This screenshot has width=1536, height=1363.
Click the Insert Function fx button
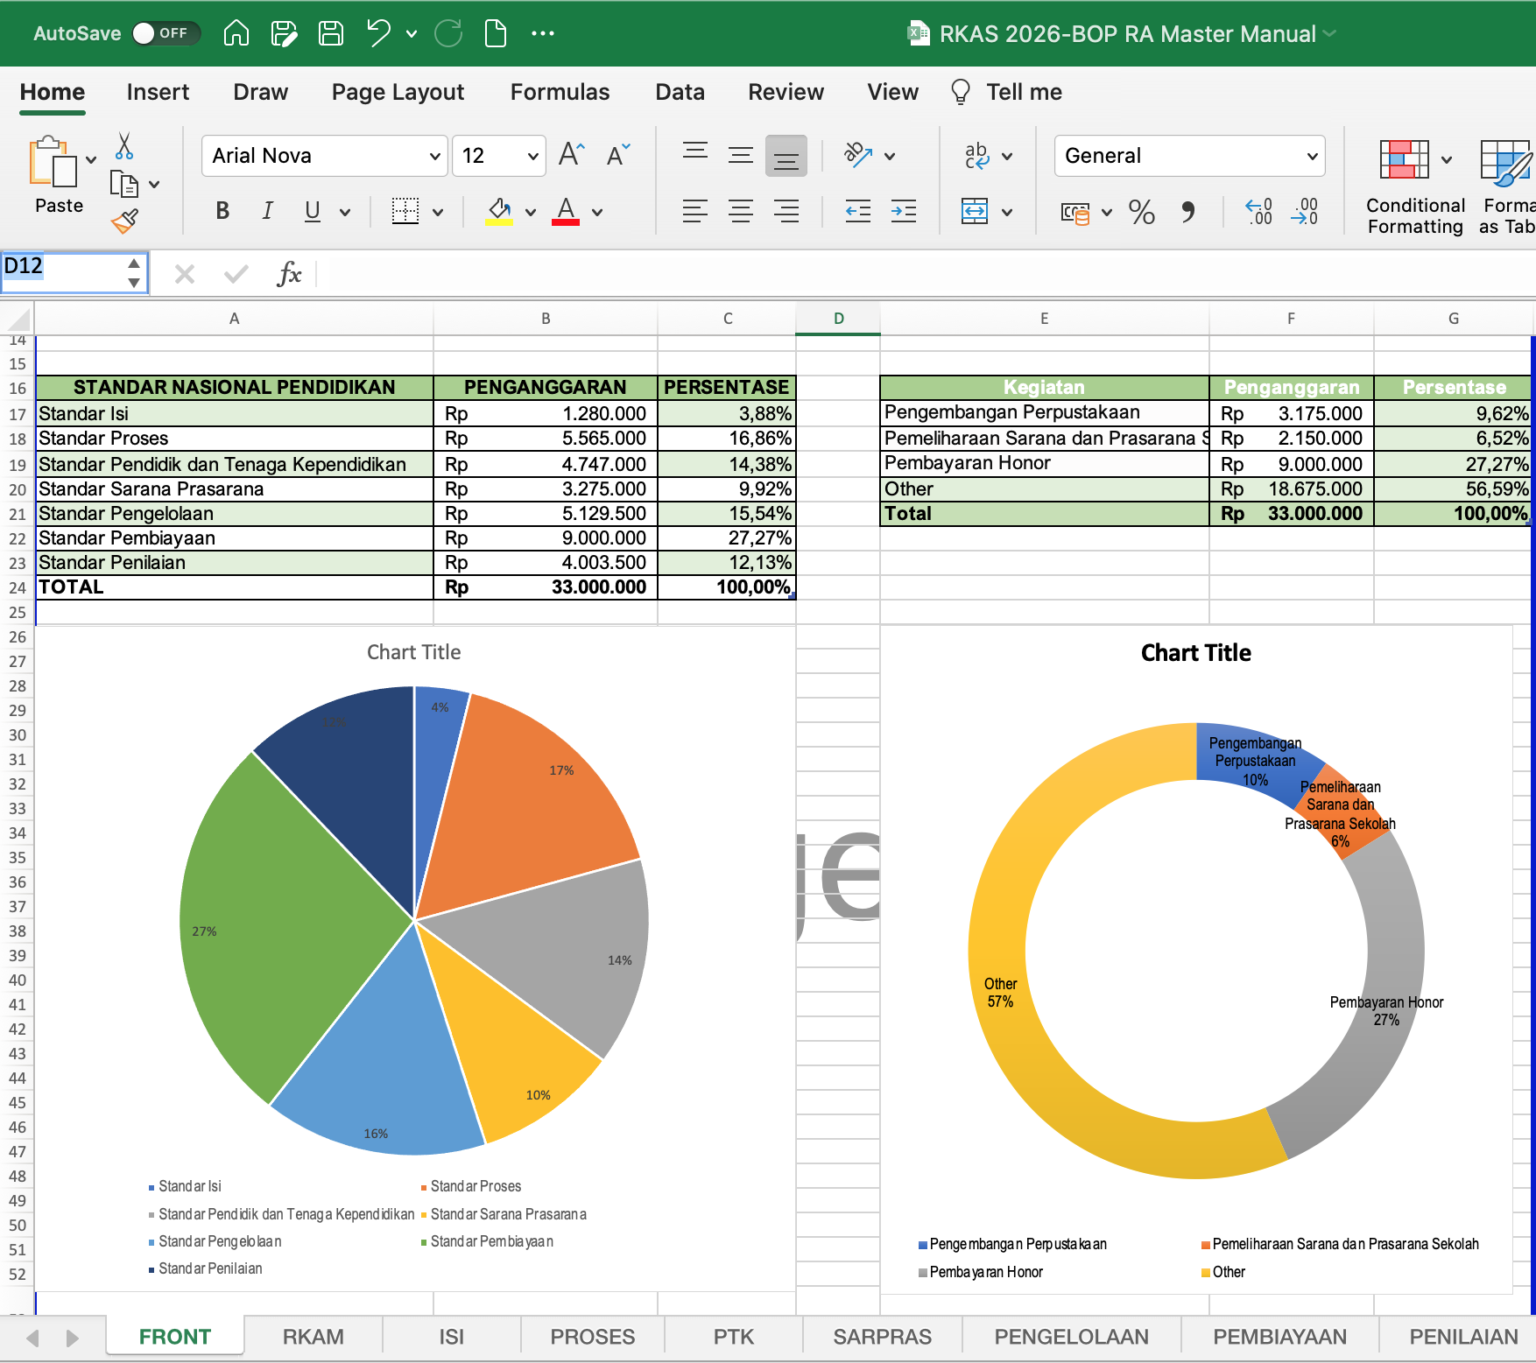tap(289, 273)
